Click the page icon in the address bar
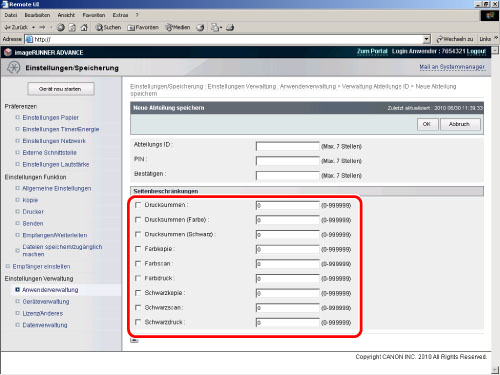The height and width of the screenshot is (375, 500). [29, 39]
